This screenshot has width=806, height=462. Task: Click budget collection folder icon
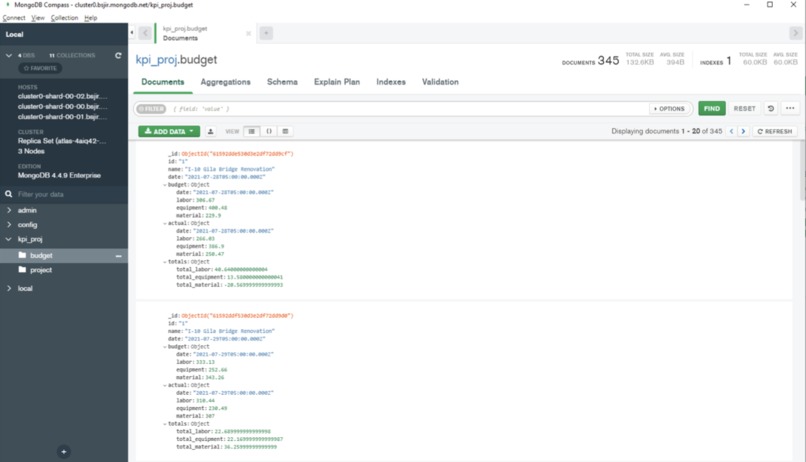(22, 255)
